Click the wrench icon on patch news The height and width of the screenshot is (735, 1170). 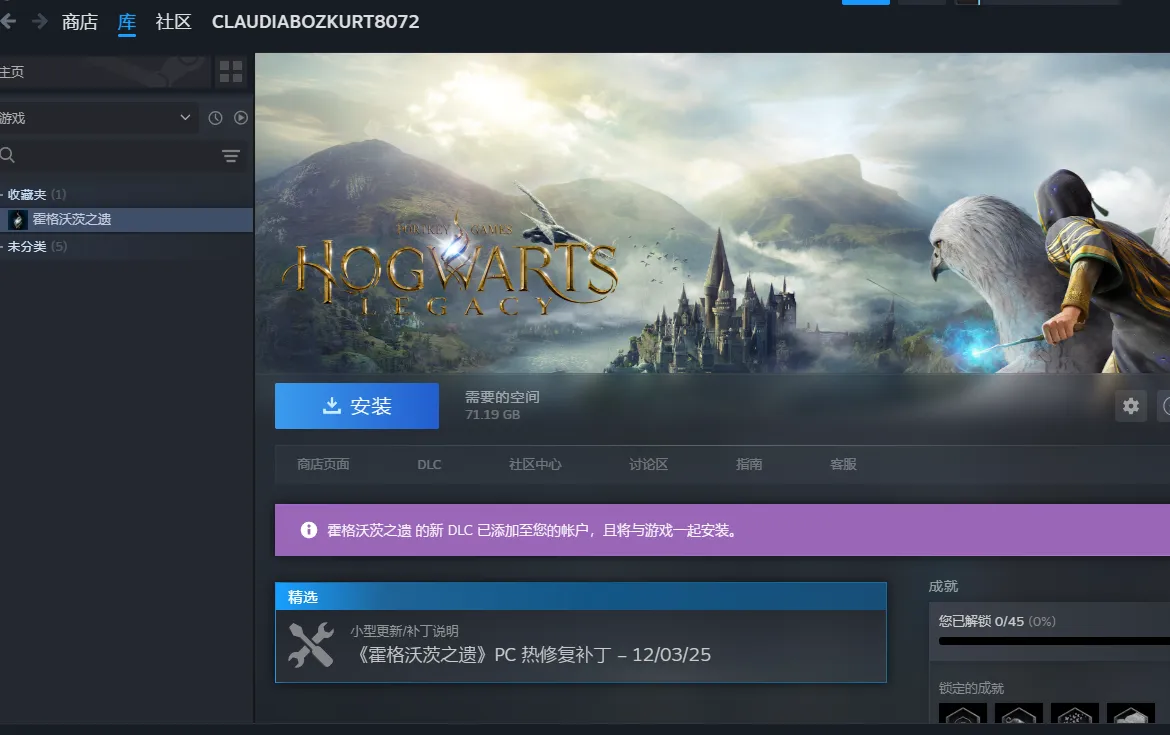(x=310, y=645)
